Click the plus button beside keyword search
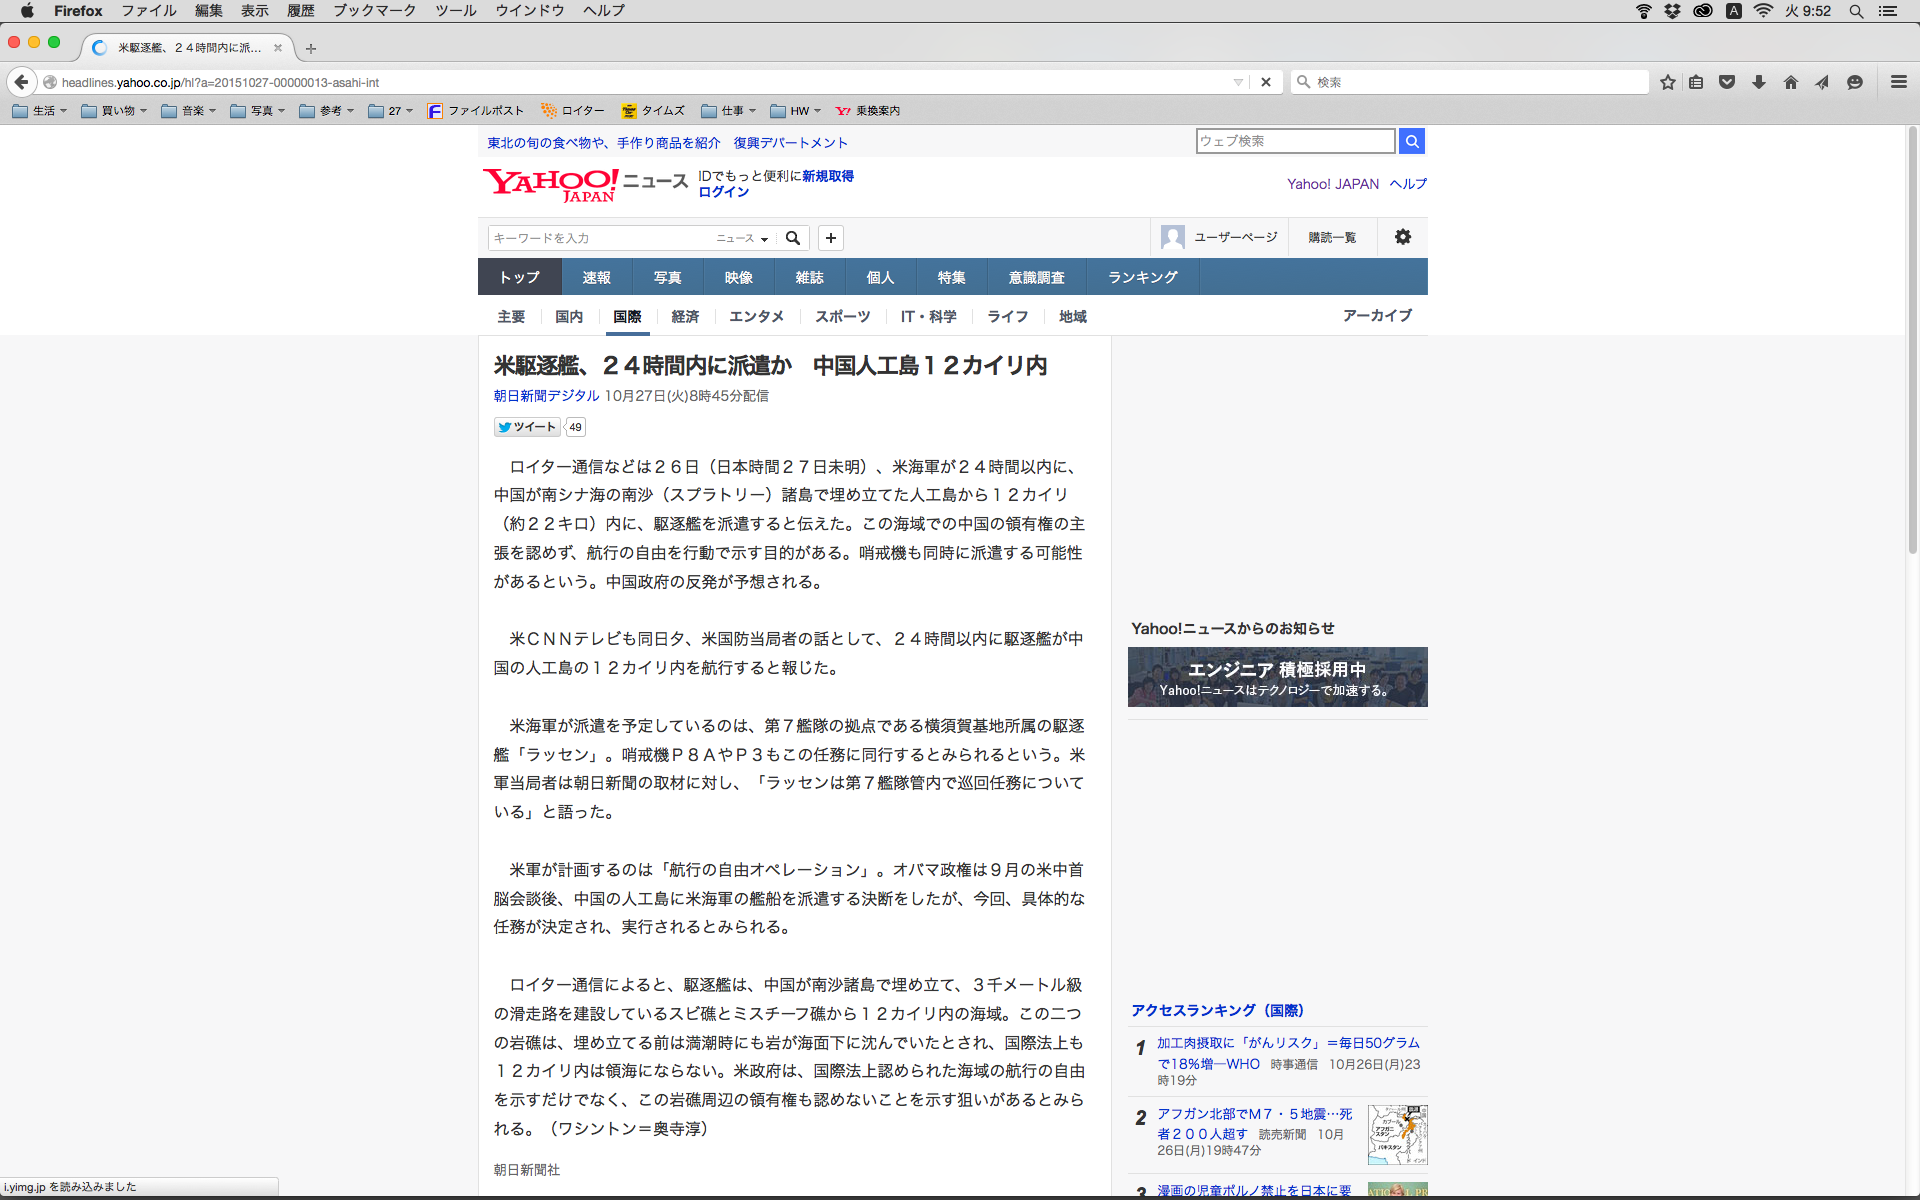The image size is (1920, 1200). (830, 238)
